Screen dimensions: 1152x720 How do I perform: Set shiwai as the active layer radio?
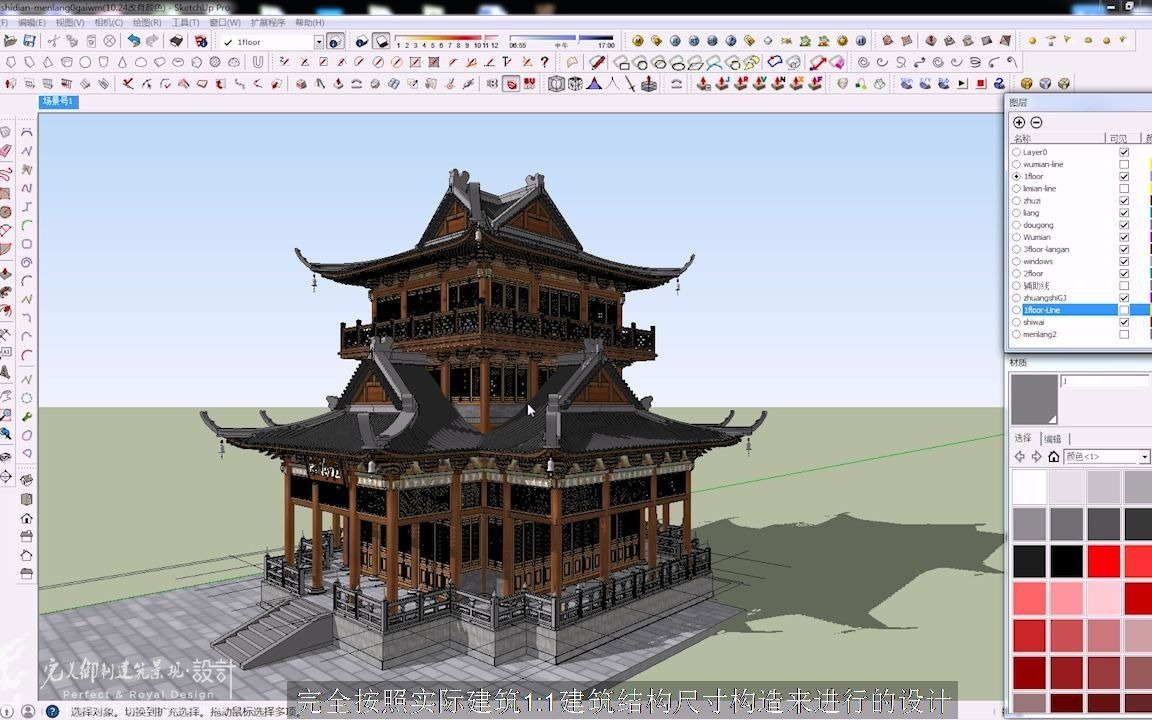coord(1017,322)
